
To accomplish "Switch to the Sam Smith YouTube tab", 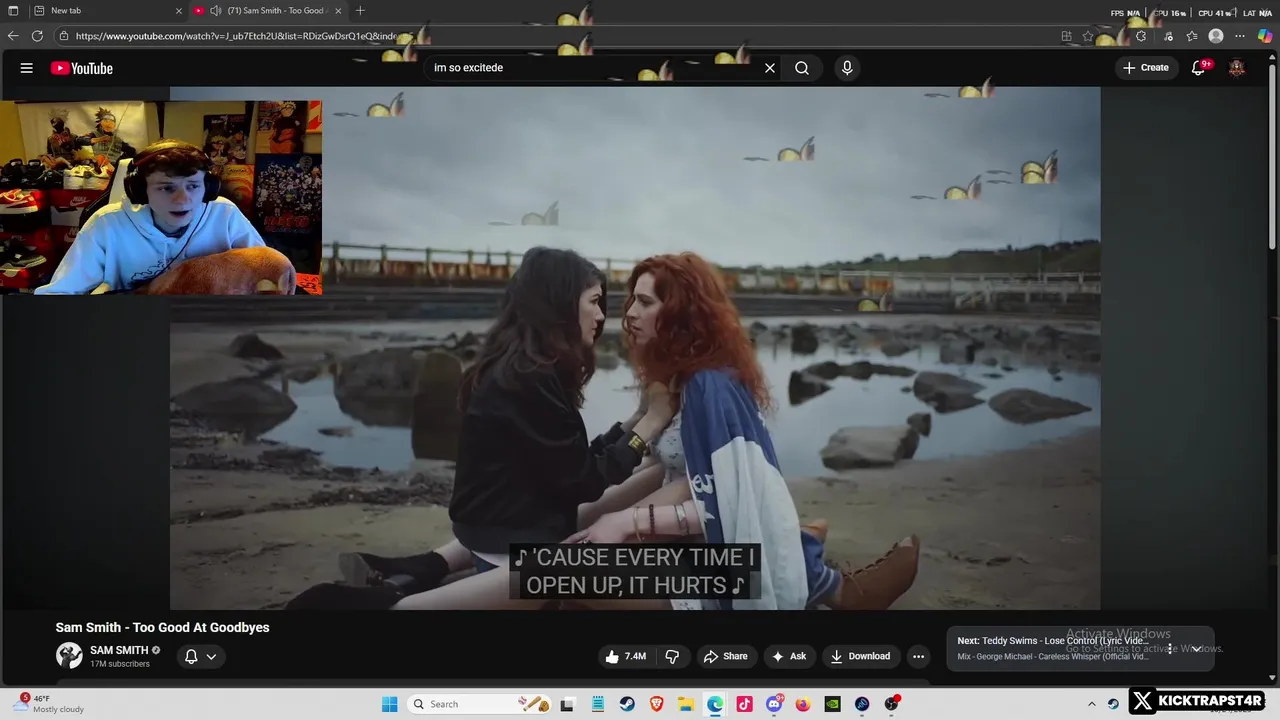I will [266, 11].
